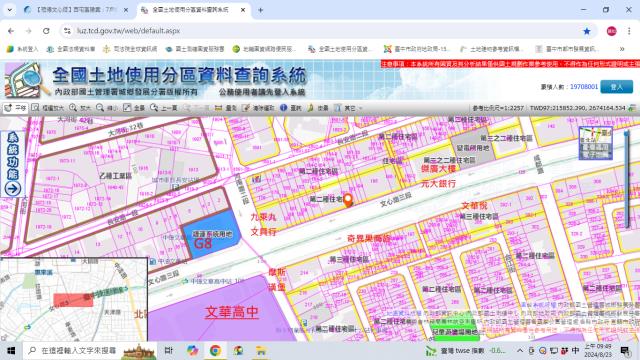The height and width of the screenshot is (360, 640).
Task: Open the tab search dropdown arrow
Action: (9, 10)
